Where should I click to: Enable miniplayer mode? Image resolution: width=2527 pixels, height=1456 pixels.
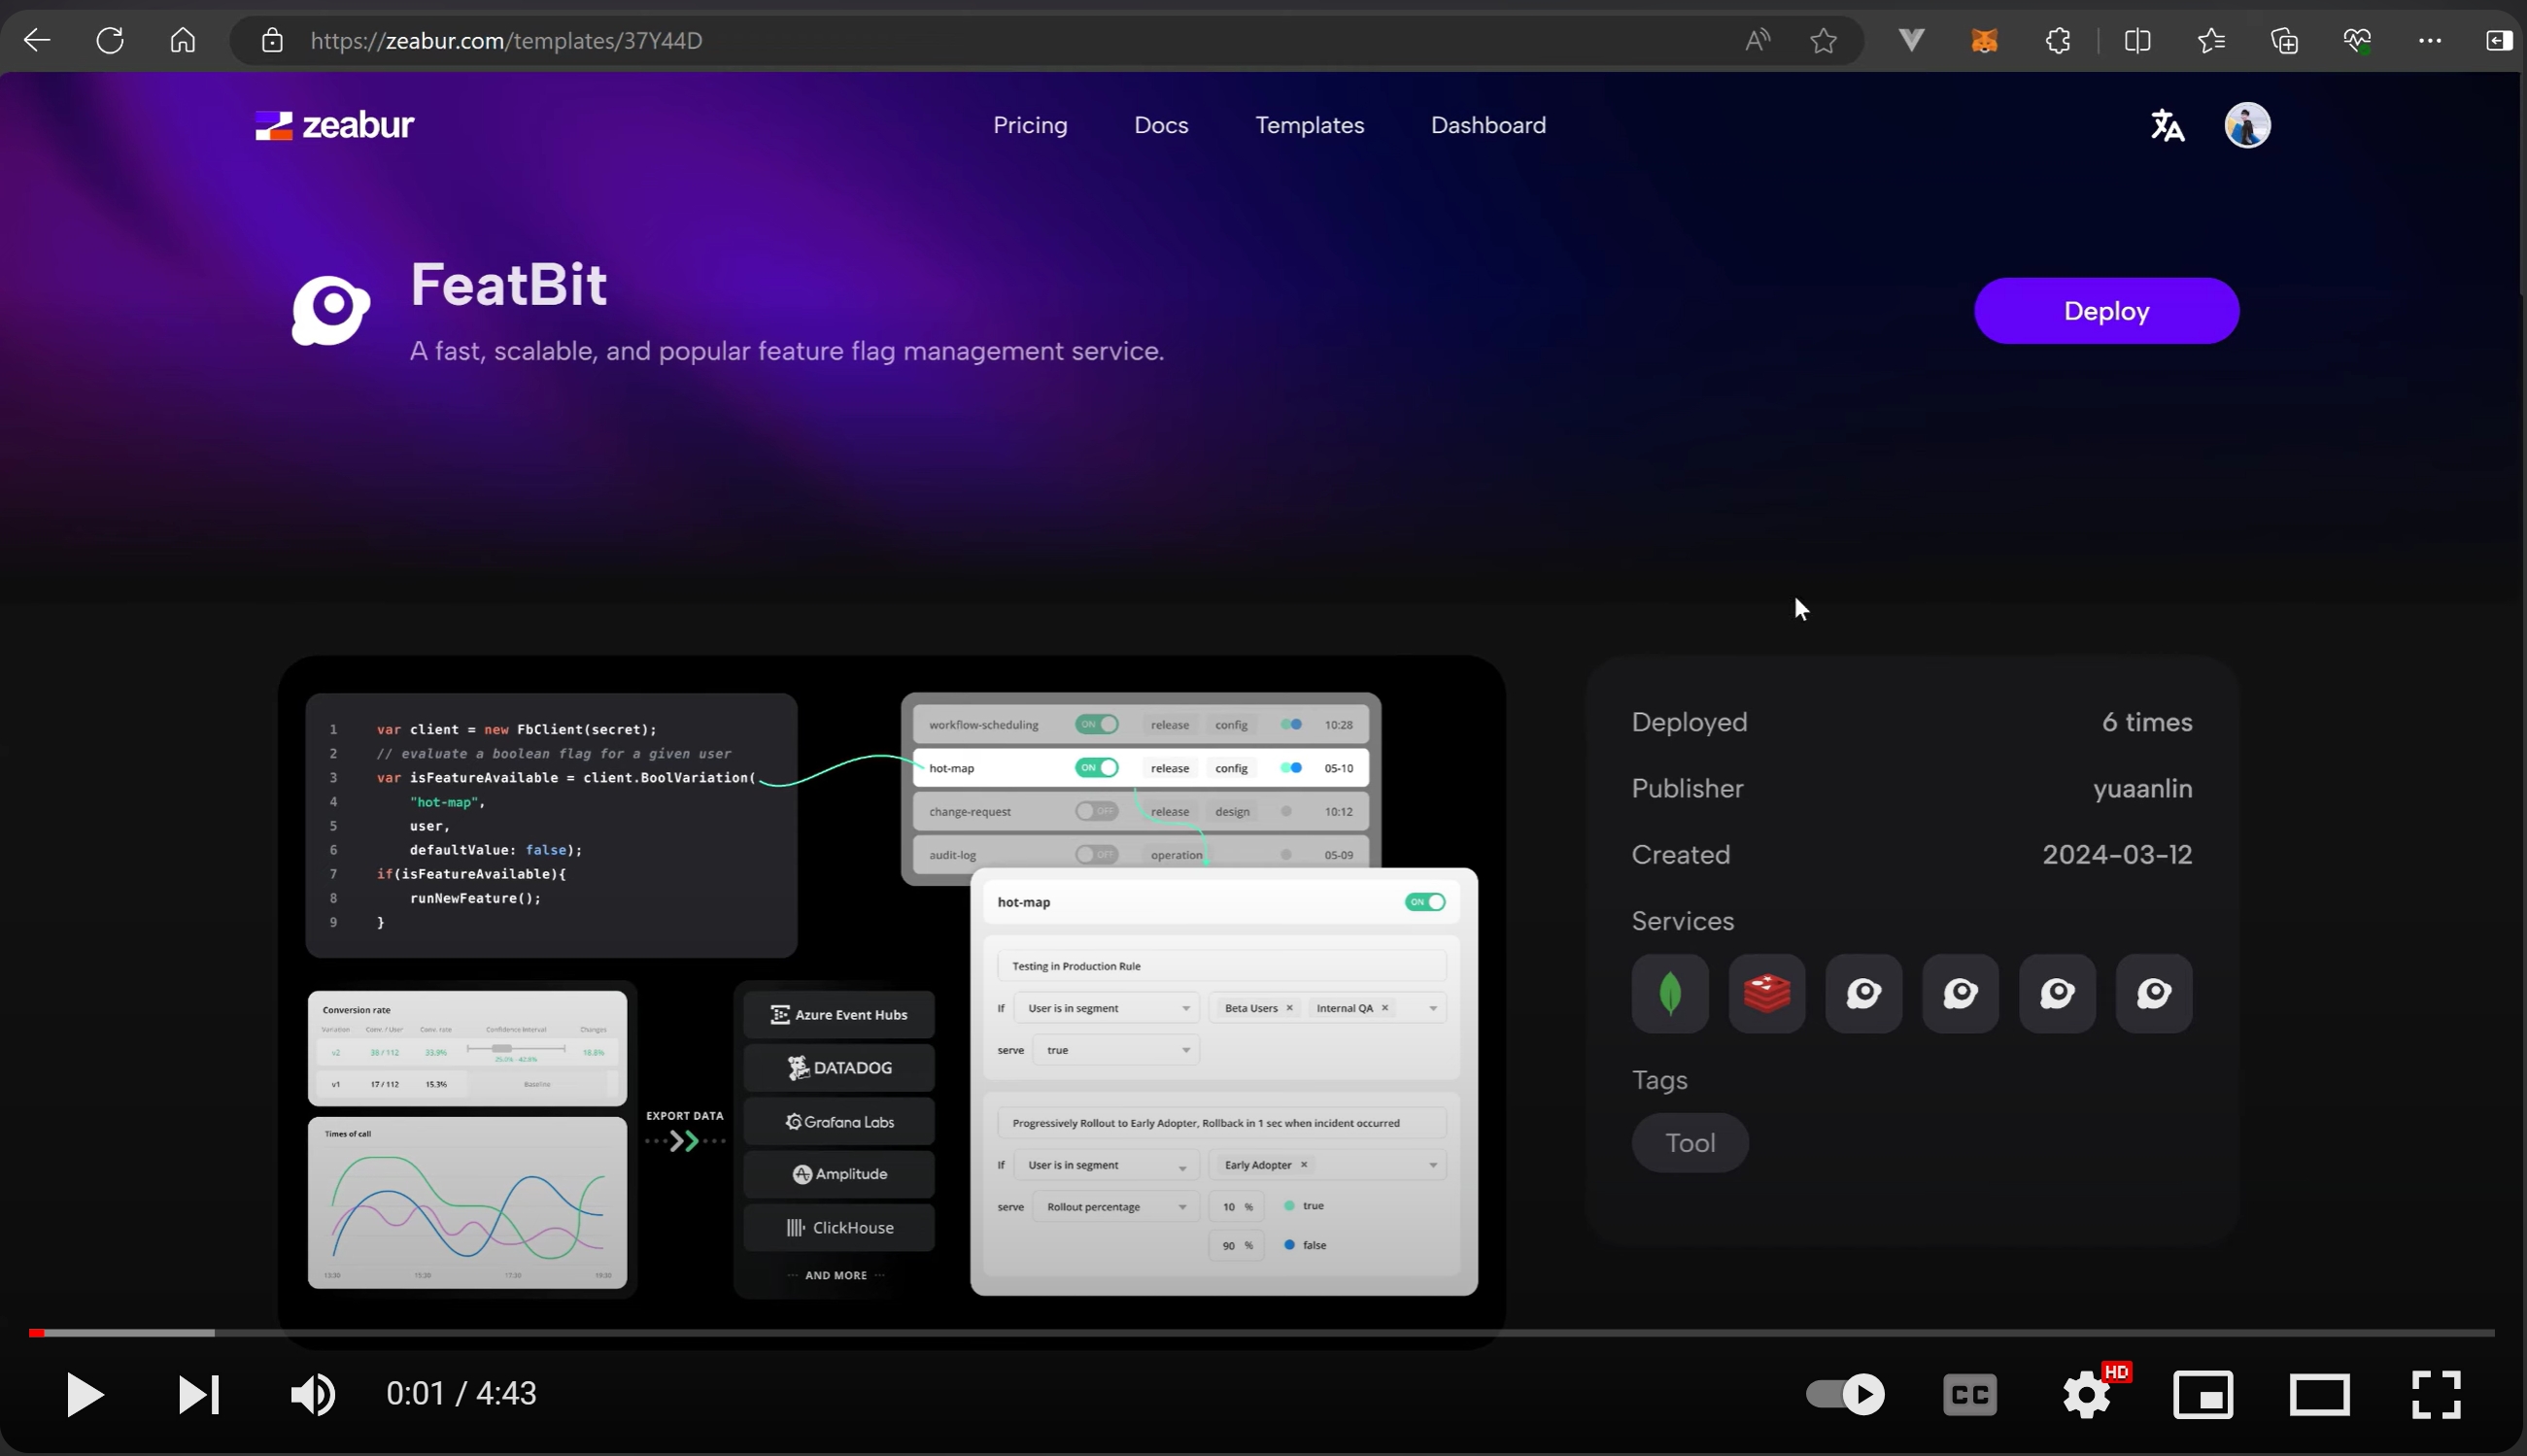[2203, 1394]
